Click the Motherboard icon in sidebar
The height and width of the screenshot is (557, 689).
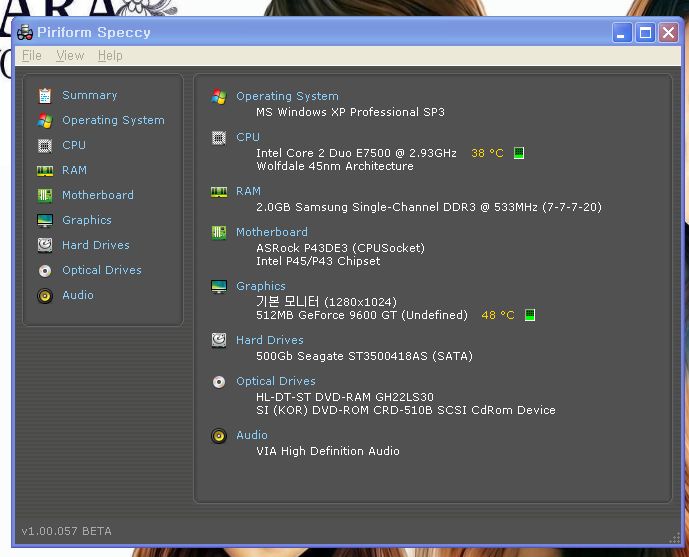[45, 195]
